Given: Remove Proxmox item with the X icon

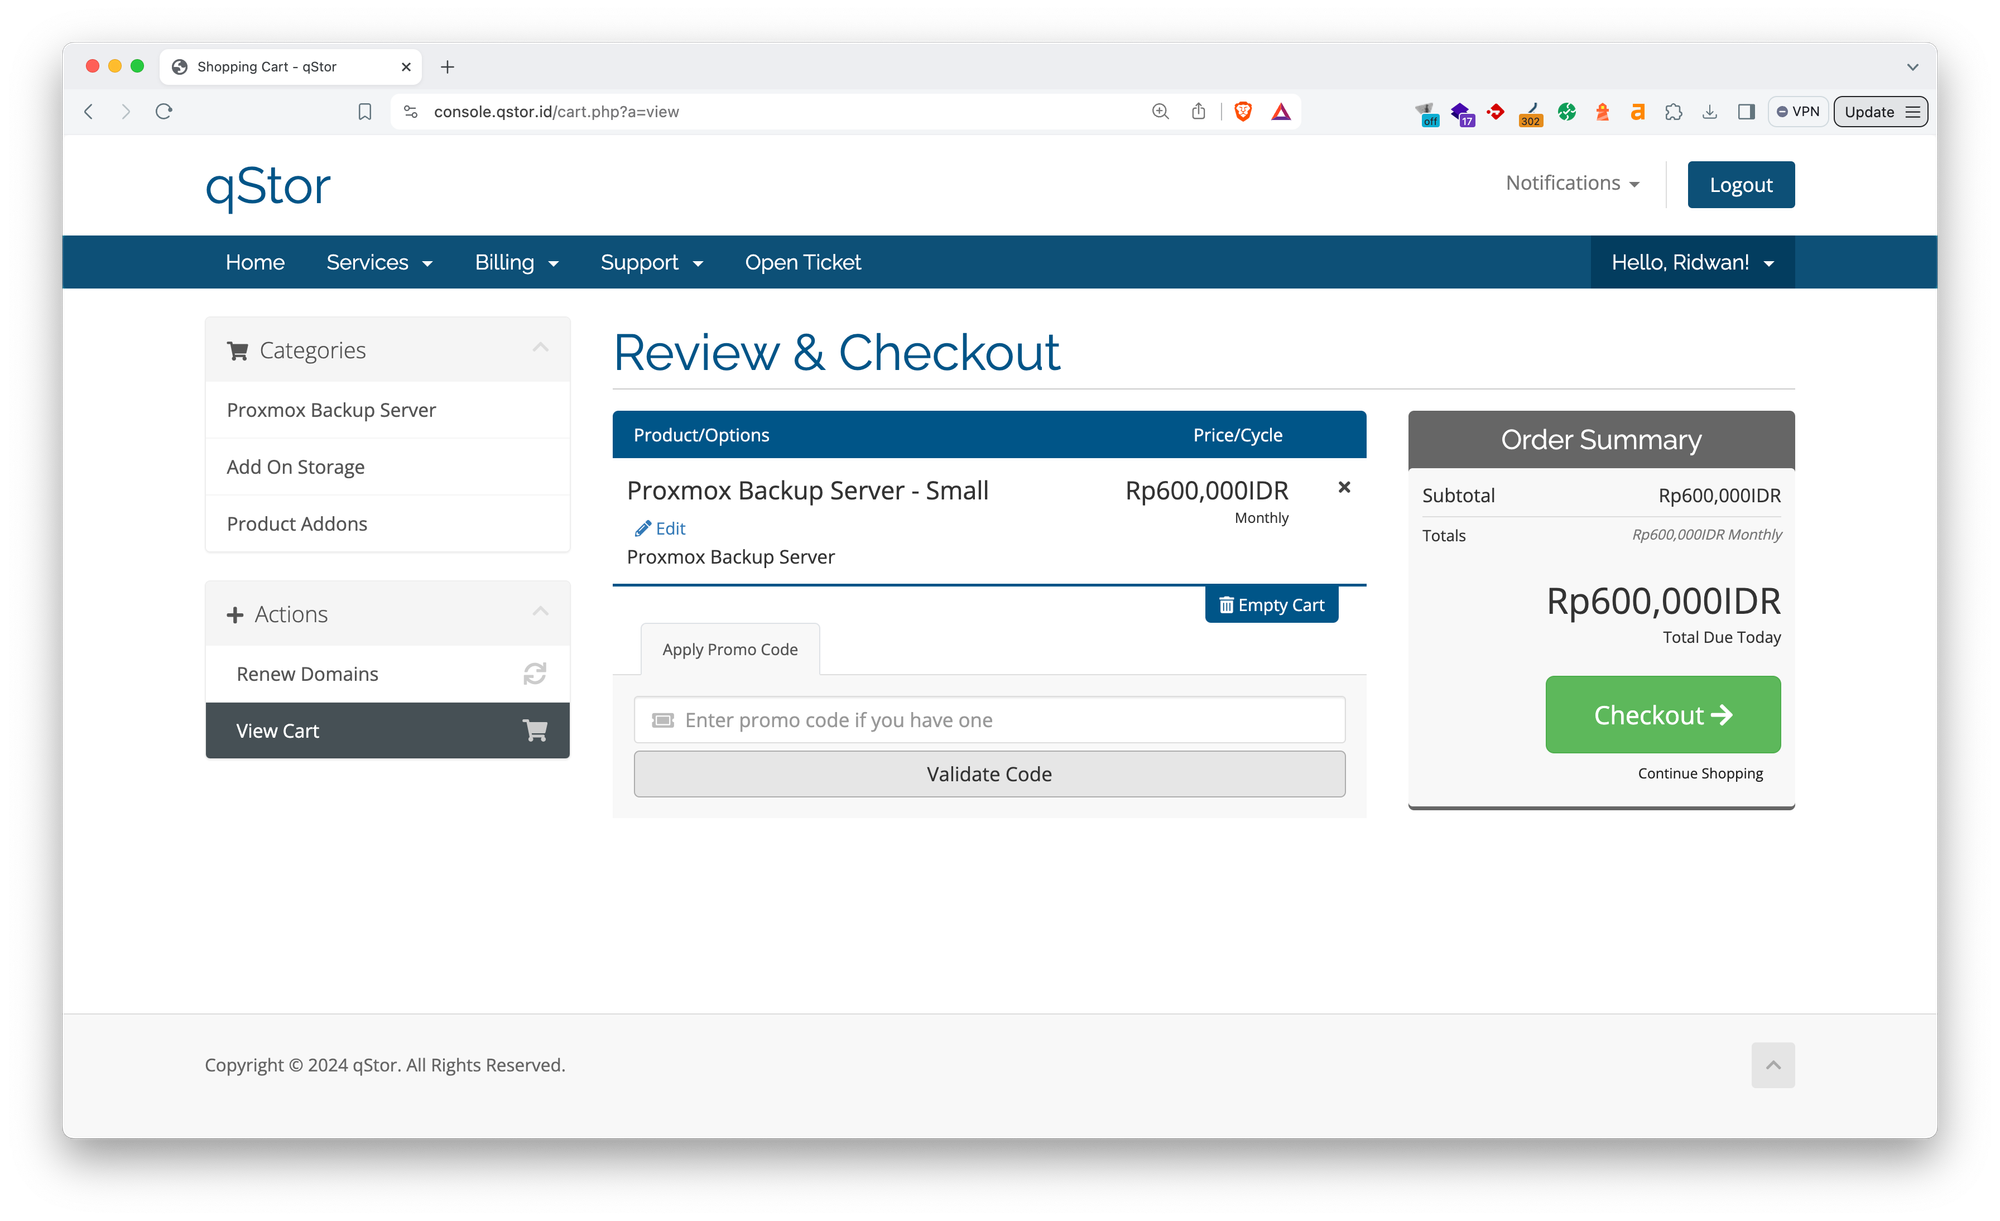Looking at the screenshot, I should pyautogui.click(x=1344, y=487).
